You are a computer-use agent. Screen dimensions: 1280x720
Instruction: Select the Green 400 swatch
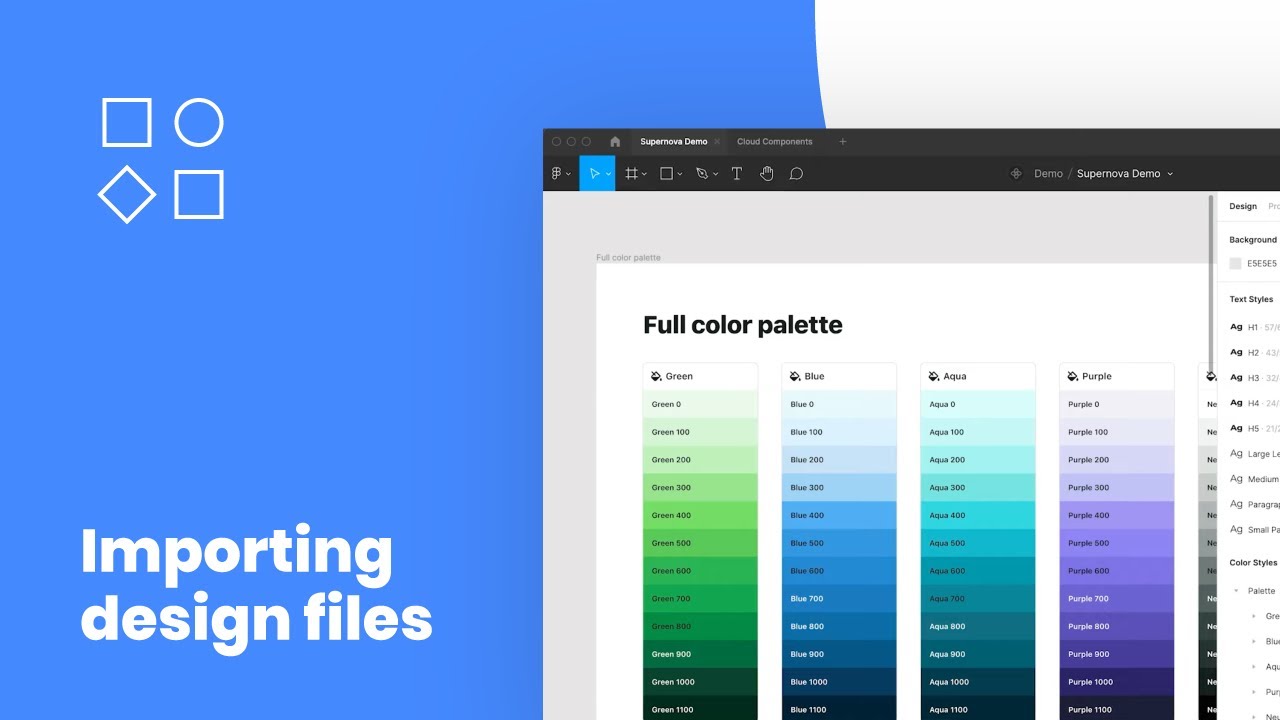click(x=700, y=515)
